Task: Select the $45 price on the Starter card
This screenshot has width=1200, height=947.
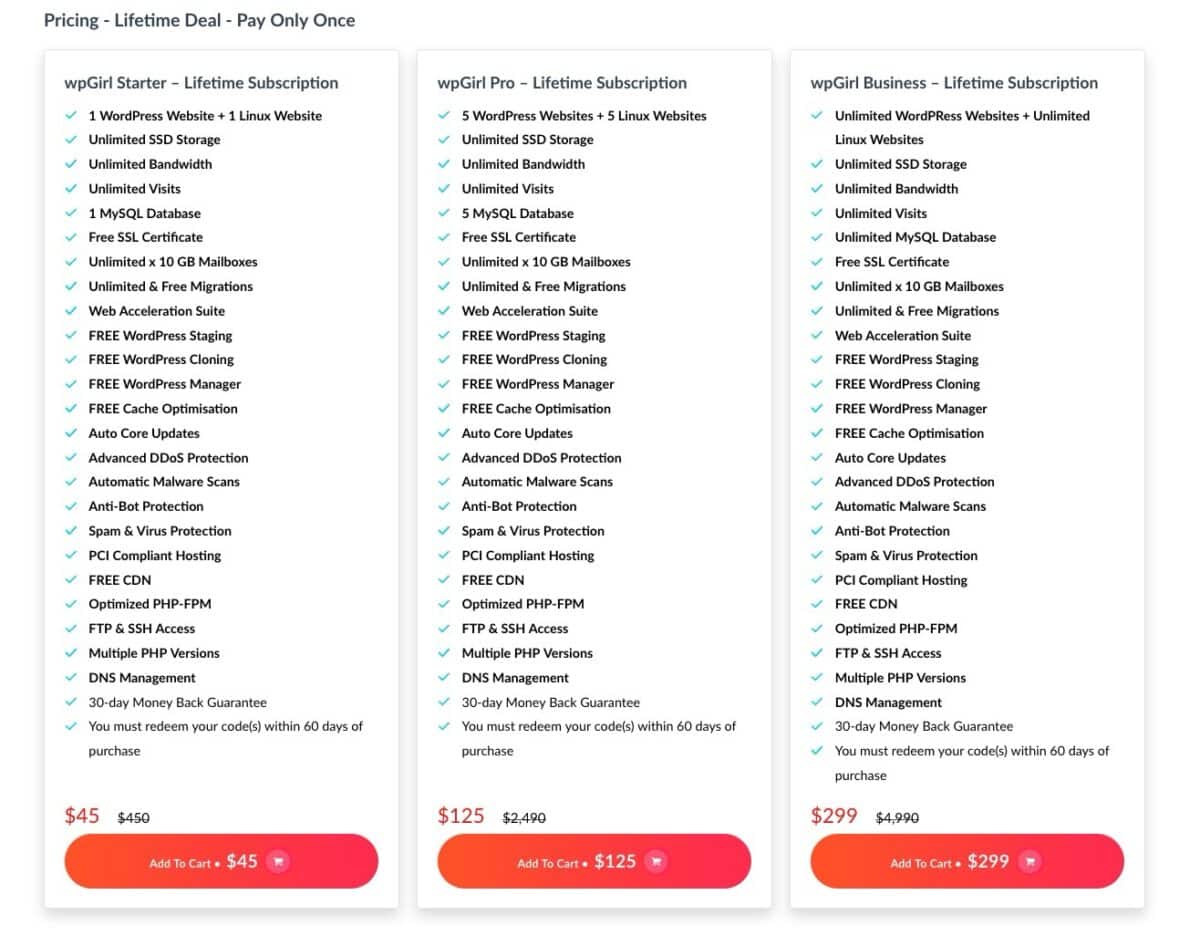Action: pos(81,815)
